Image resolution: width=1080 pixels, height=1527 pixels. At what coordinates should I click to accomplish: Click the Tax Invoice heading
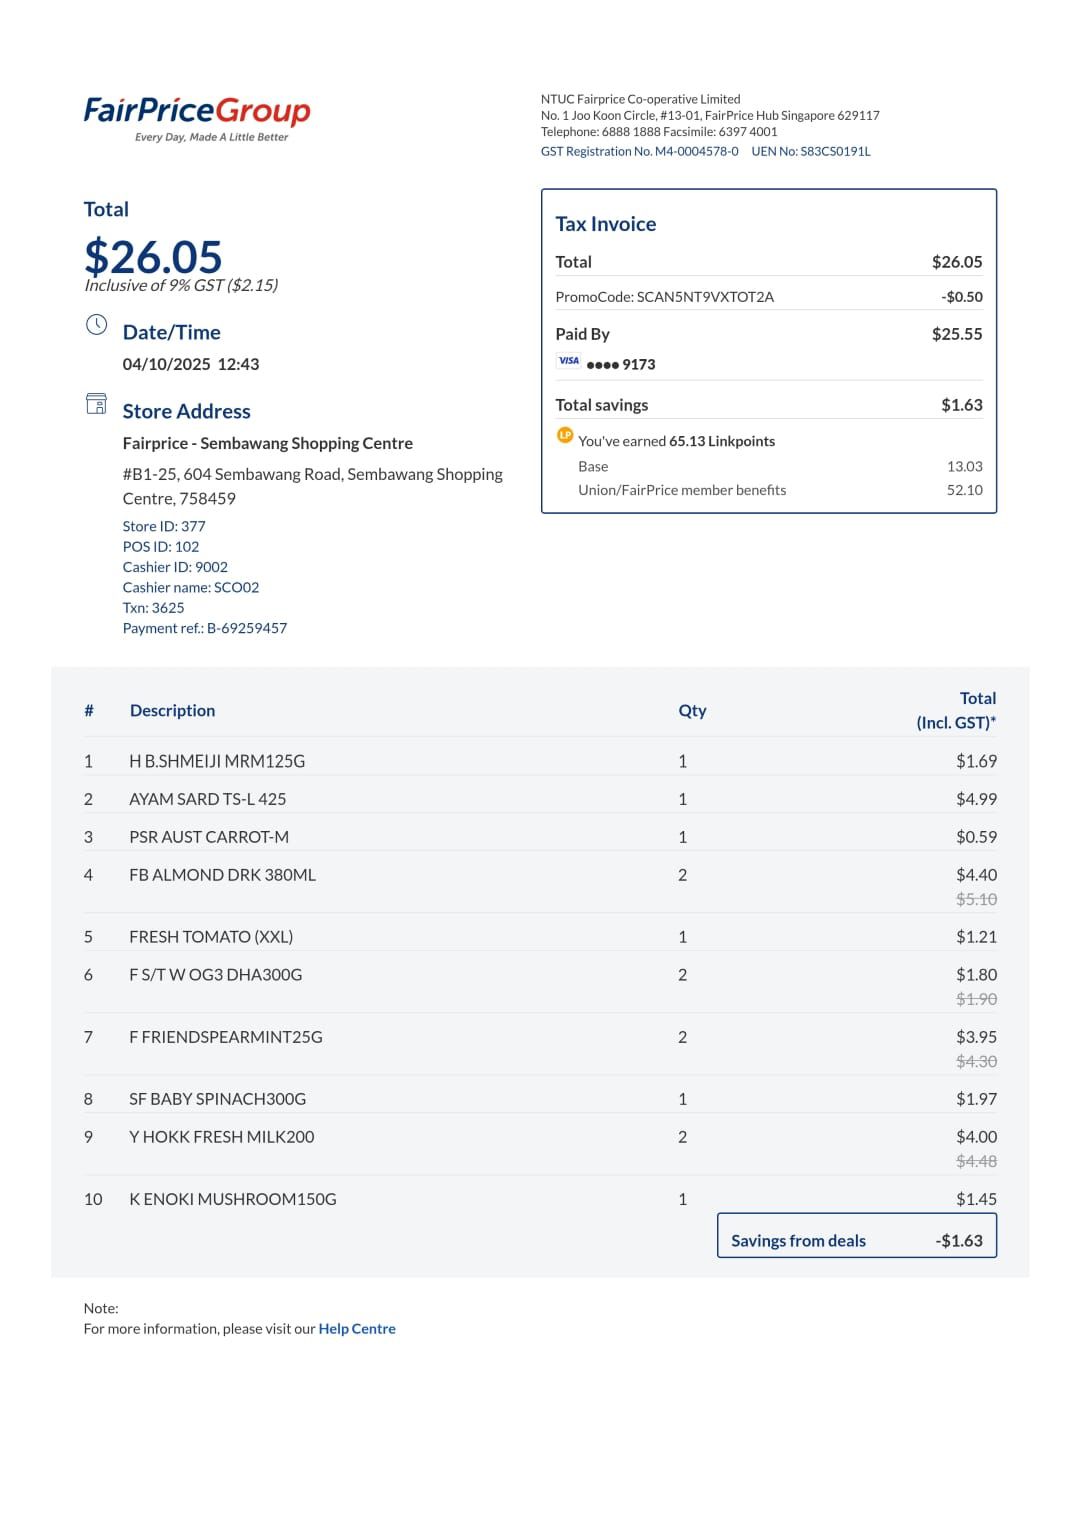click(x=606, y=224)
